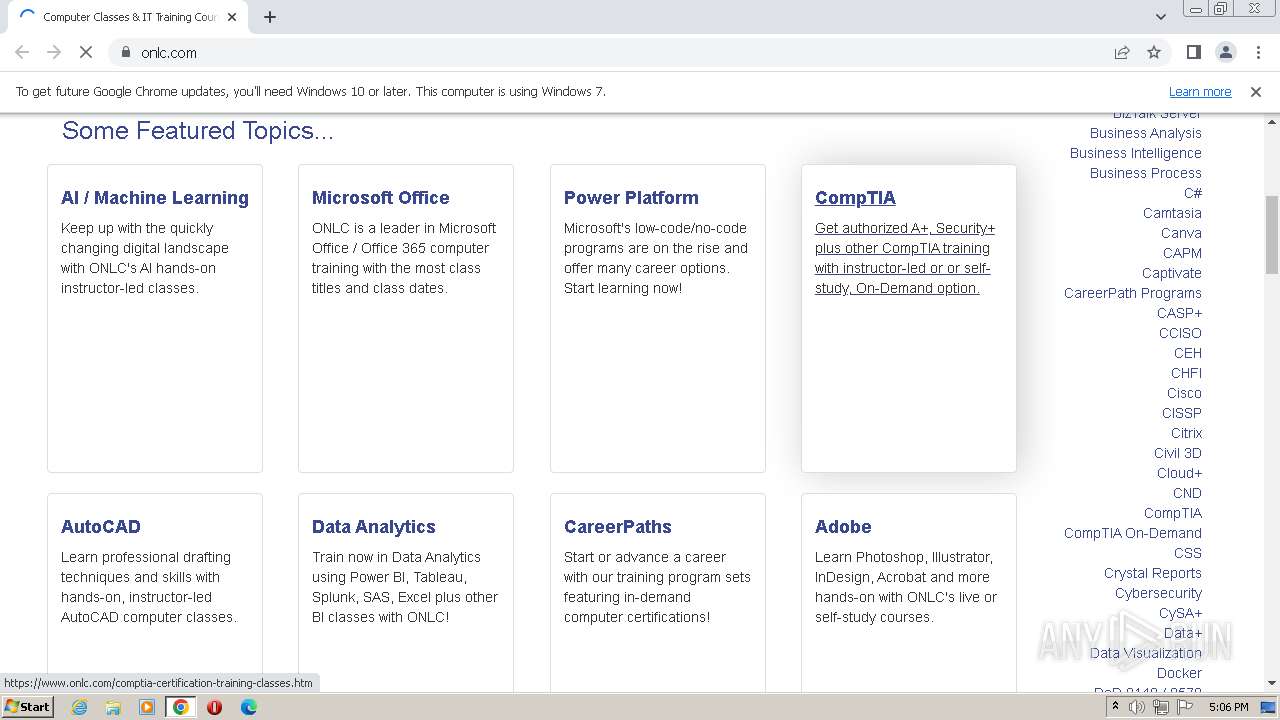Dismiss the Chrome update notification bar
The image size is (1280, 720).
1256,91
